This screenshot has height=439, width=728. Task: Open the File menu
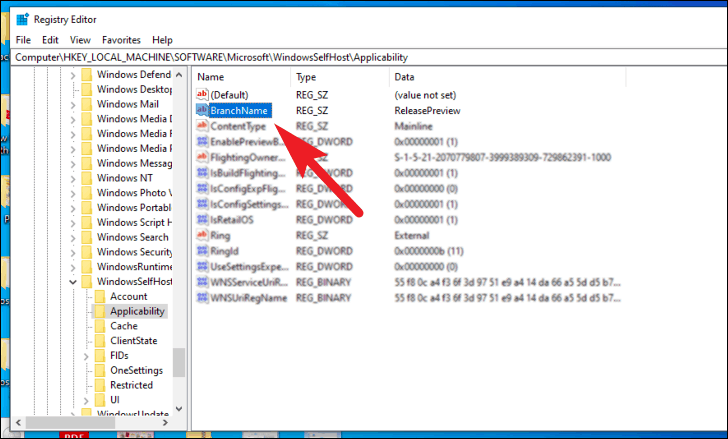point(23,40)
